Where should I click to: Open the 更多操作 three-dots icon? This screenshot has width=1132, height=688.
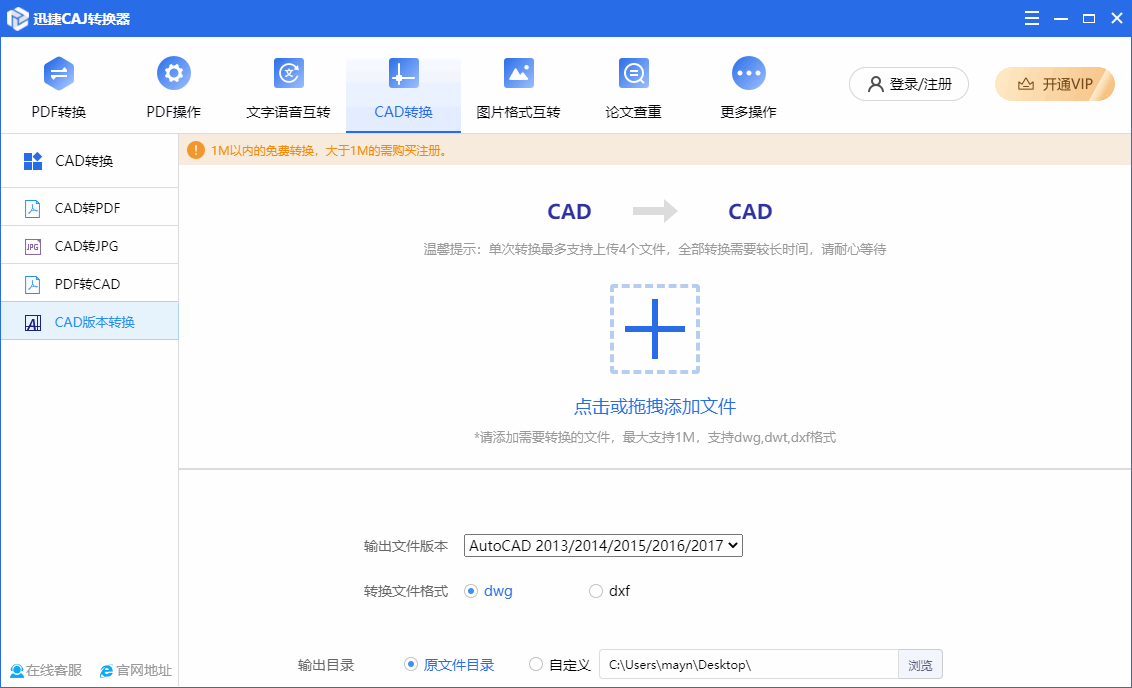pos(749,73)
